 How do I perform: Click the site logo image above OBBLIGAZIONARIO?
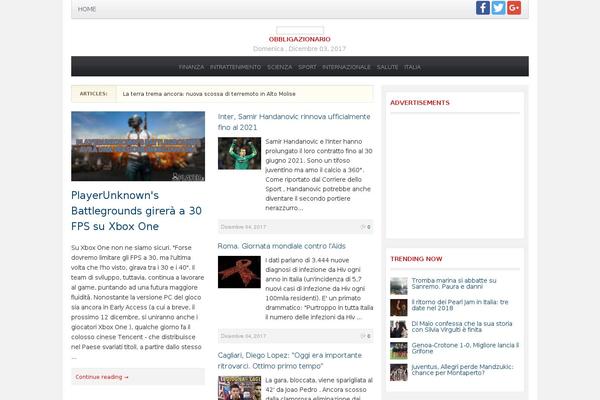300,31
